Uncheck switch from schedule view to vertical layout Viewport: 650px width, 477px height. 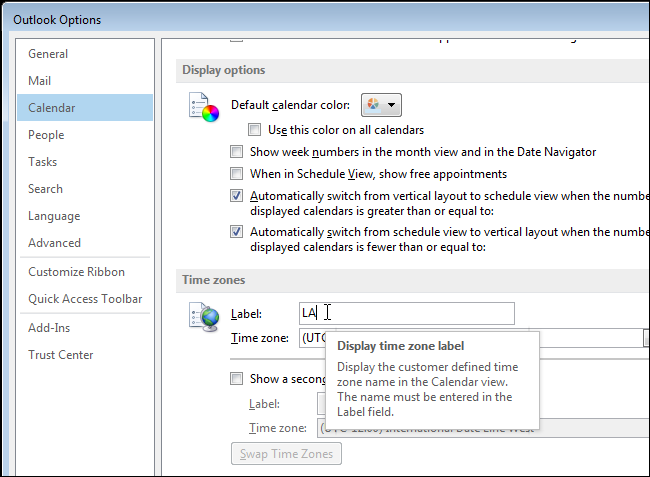click(236, 232)
